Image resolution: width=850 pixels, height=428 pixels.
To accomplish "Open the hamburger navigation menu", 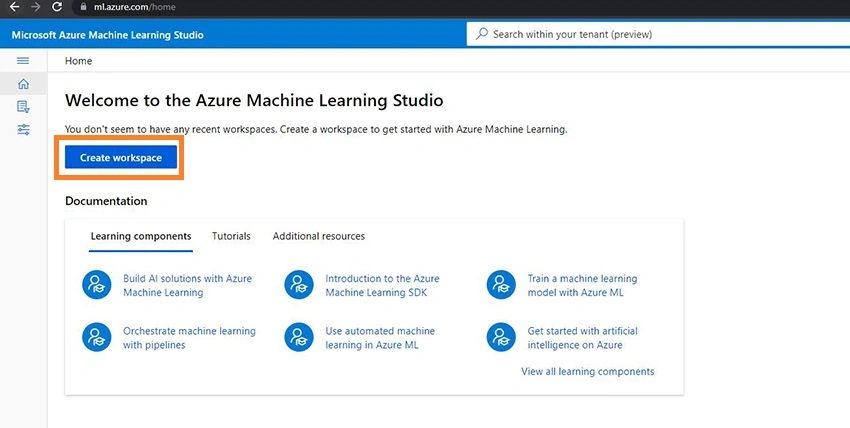I will tap(23, 61).
